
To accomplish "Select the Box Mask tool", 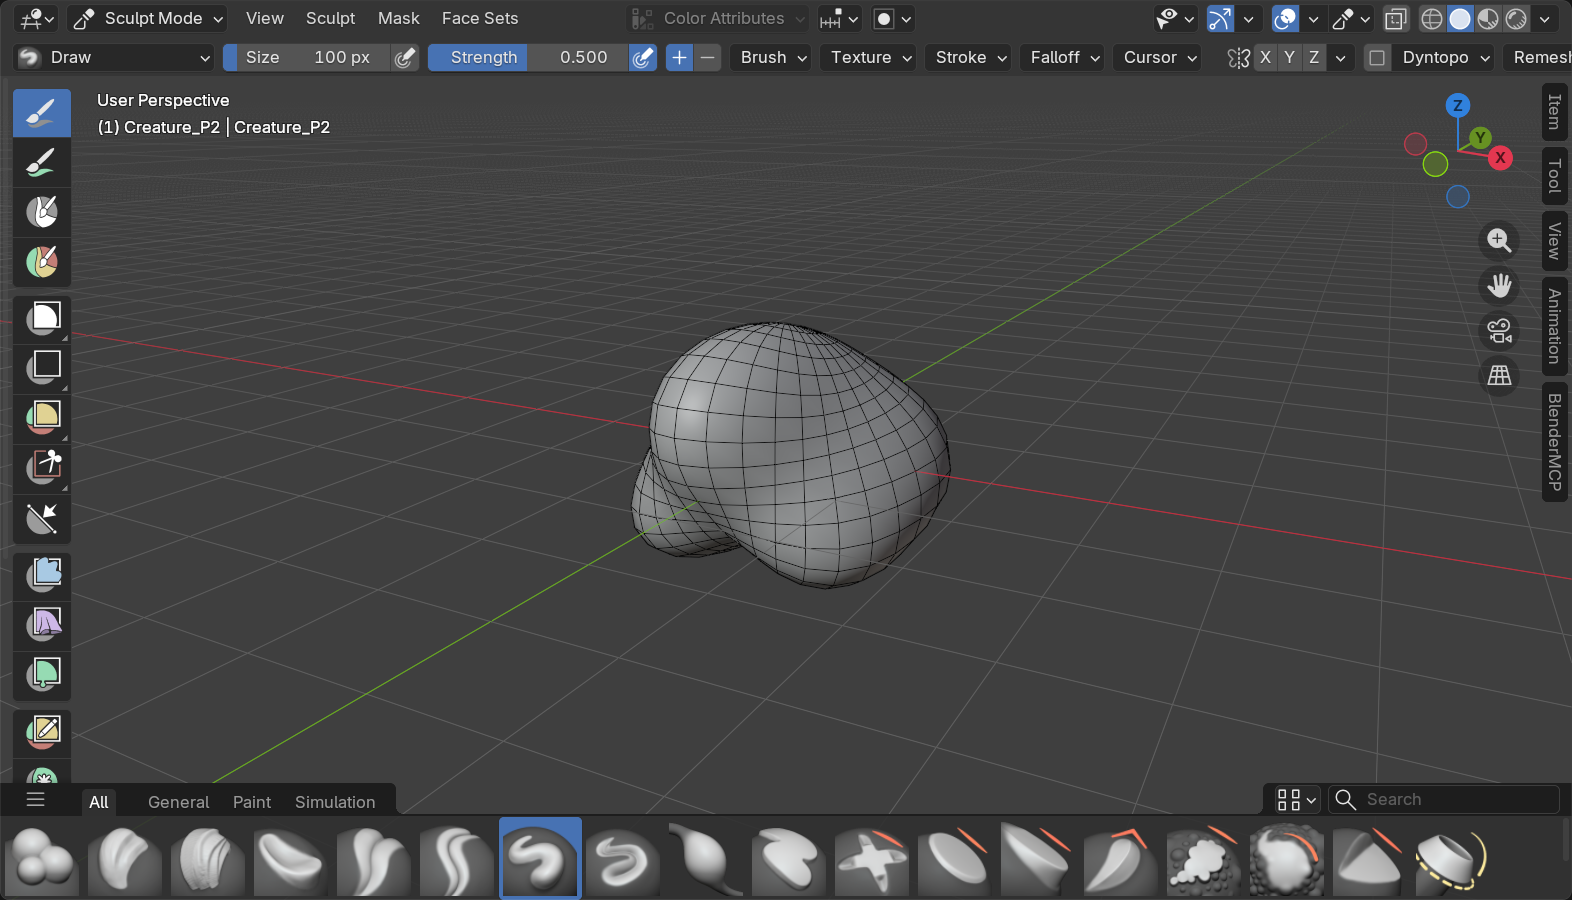I will point(42,320).
